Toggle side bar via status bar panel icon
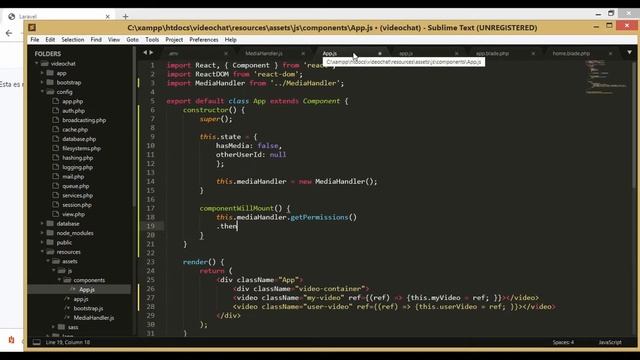 [36, 342]
